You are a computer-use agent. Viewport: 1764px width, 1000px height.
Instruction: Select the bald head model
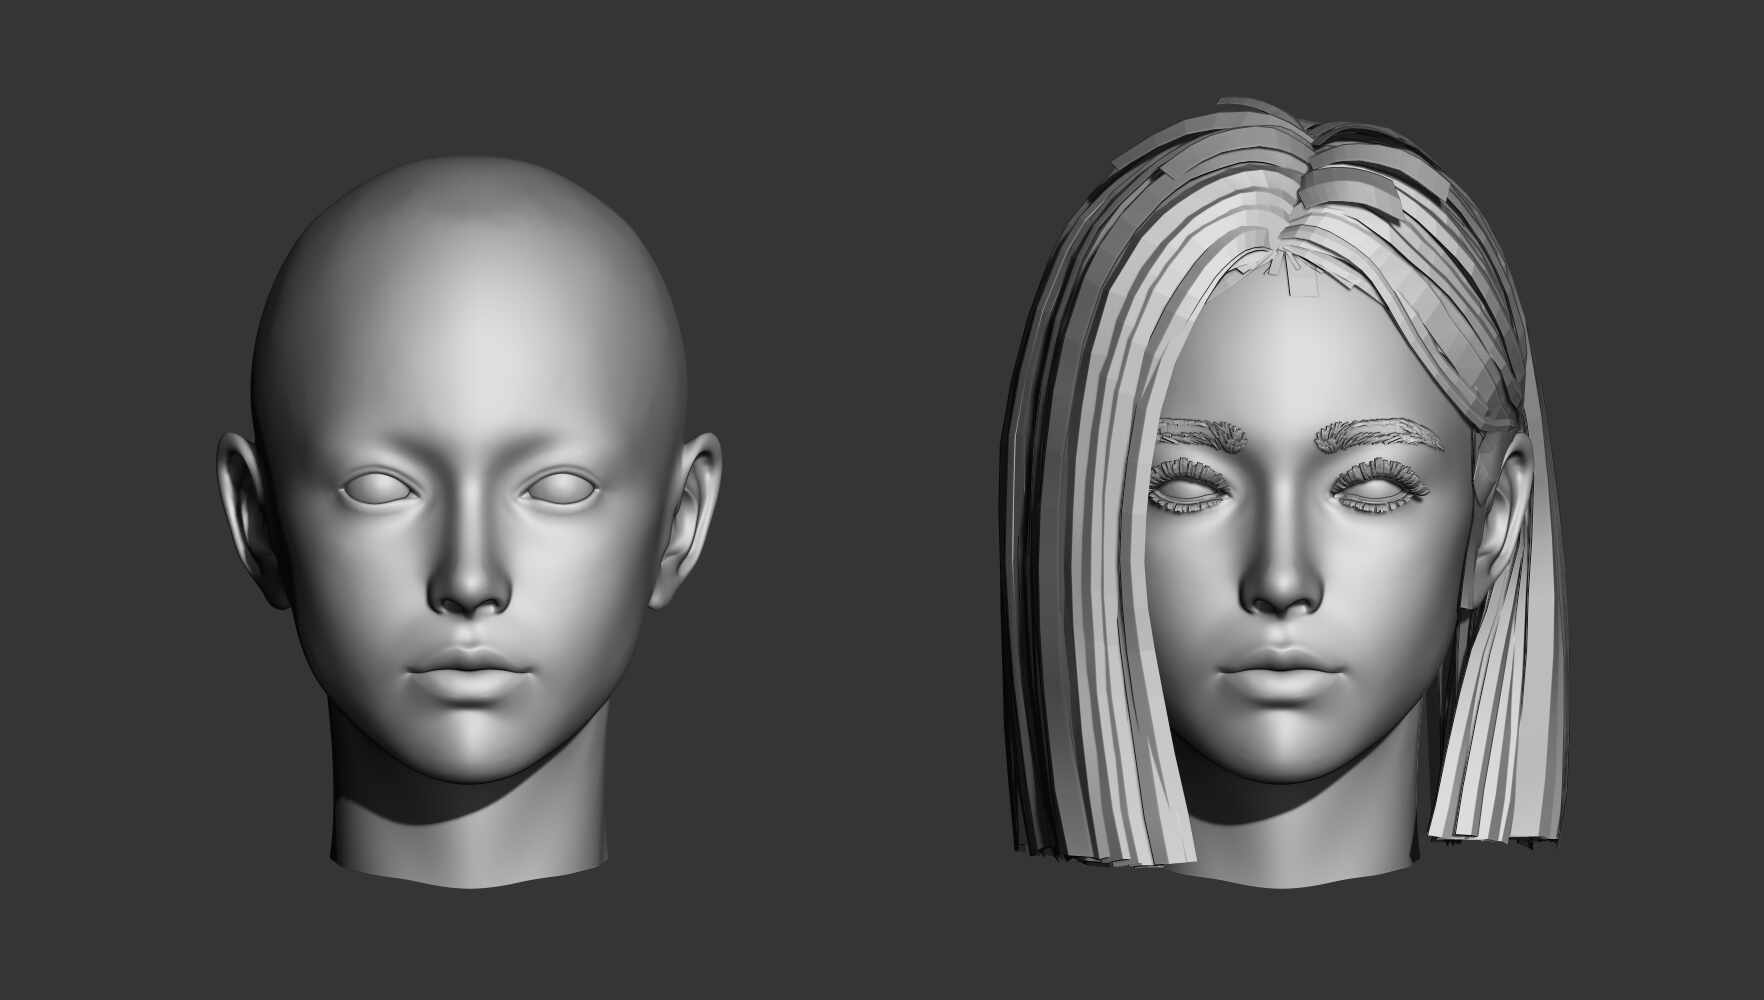pyautogui.click(x=468, y=520)
